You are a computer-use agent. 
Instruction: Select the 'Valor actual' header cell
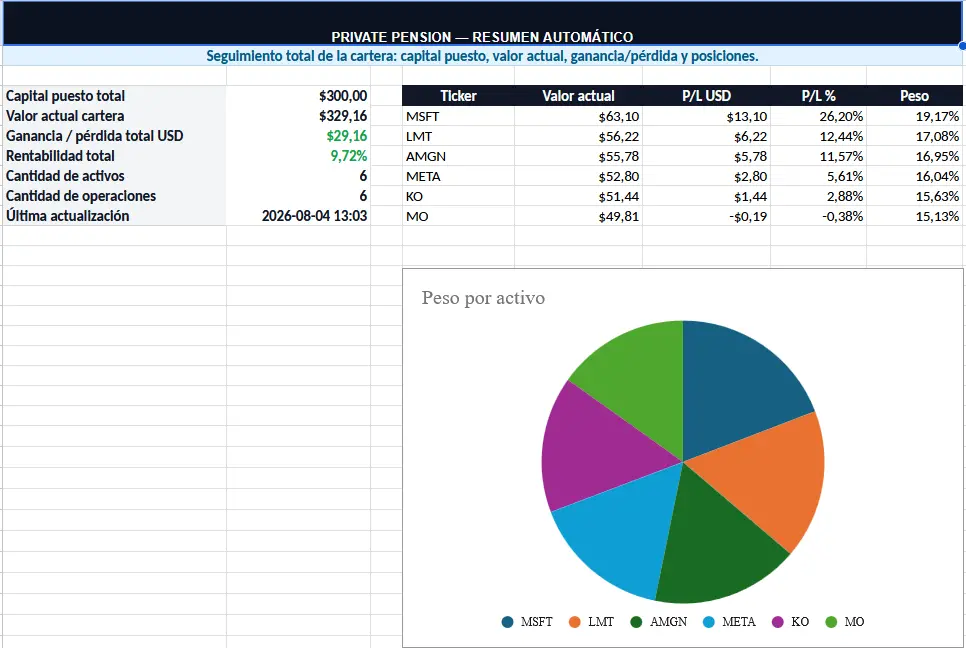[x=578, y=95]
